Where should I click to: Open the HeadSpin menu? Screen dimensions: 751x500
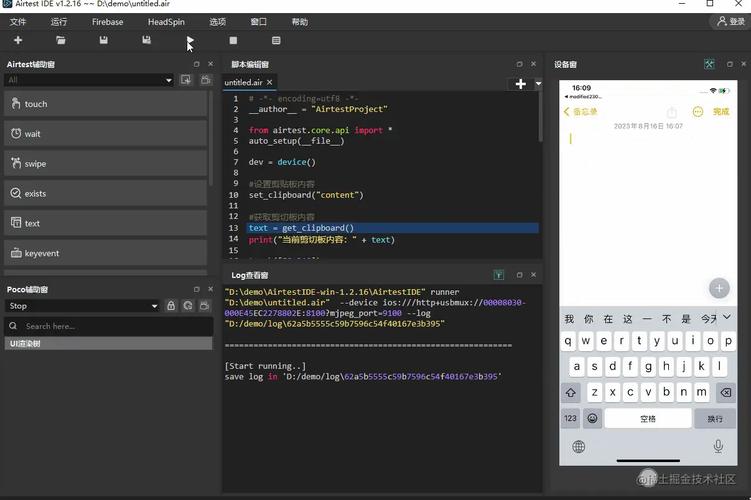[x=166, y=22]
